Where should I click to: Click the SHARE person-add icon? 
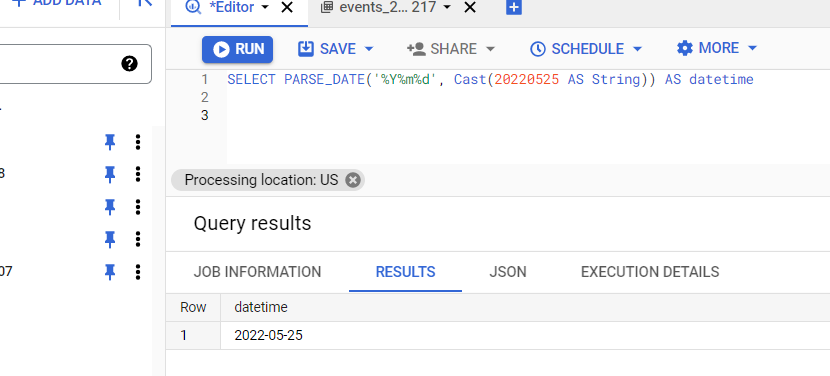[x=416, y=49]
